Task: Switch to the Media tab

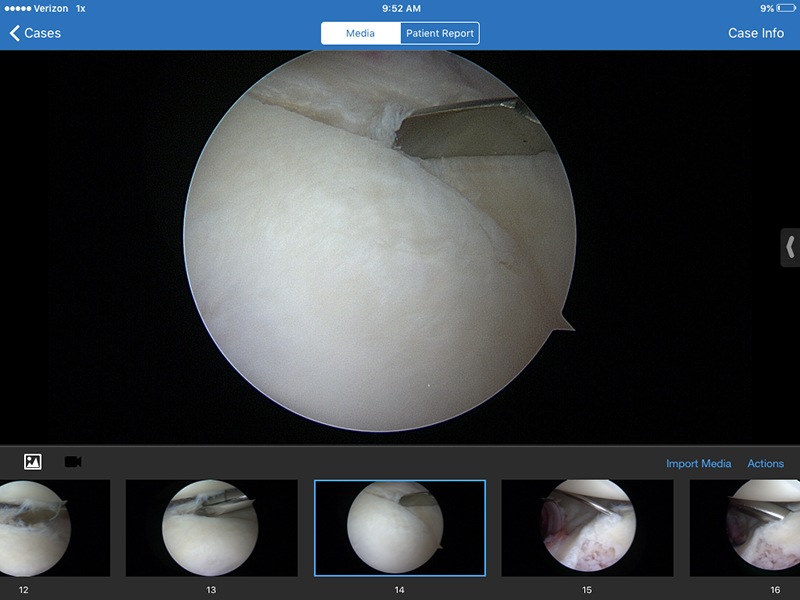Action: click(361, 33)
